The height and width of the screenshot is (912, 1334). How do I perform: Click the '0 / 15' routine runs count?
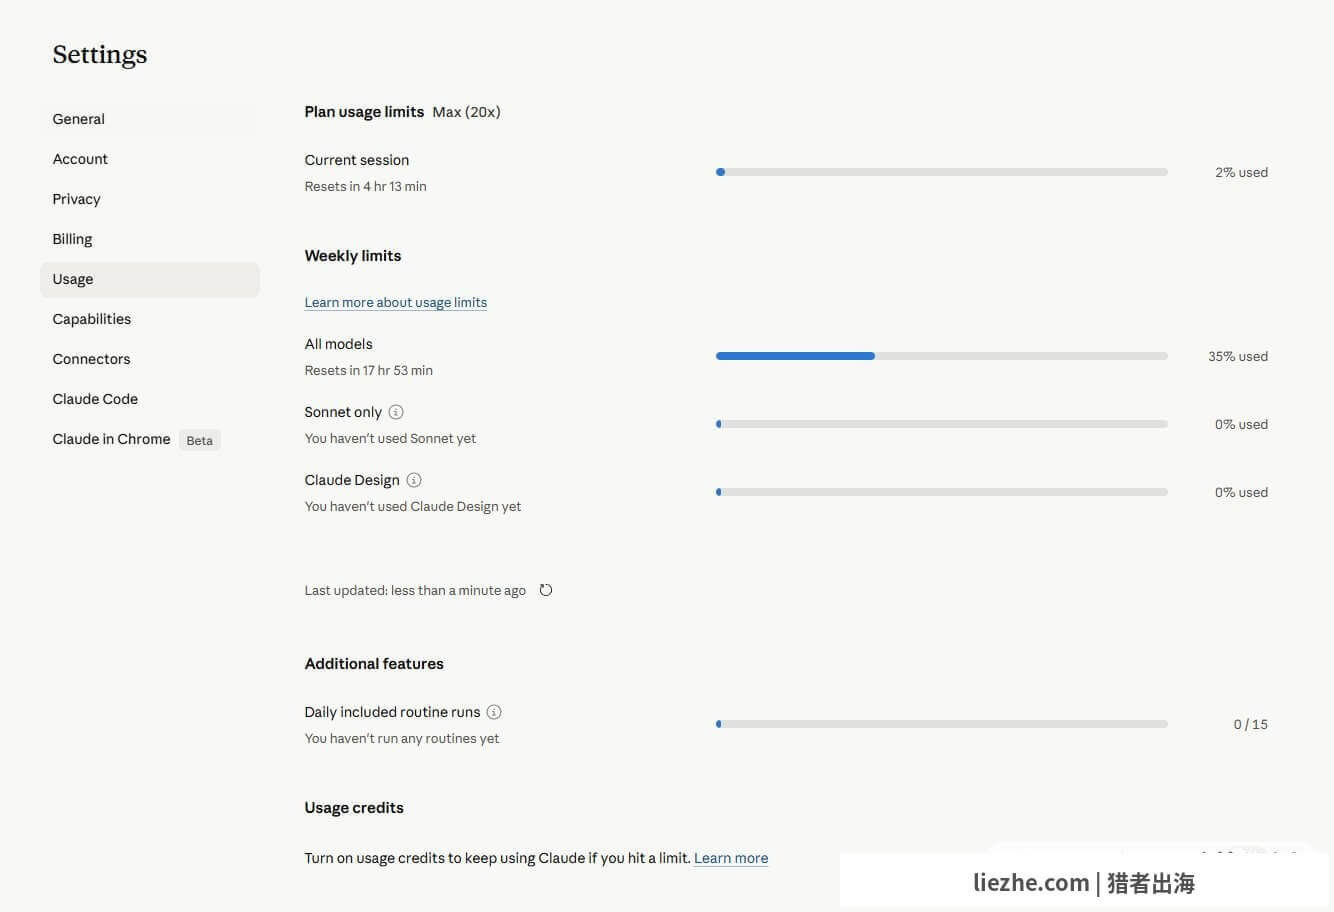point(1251,724)
